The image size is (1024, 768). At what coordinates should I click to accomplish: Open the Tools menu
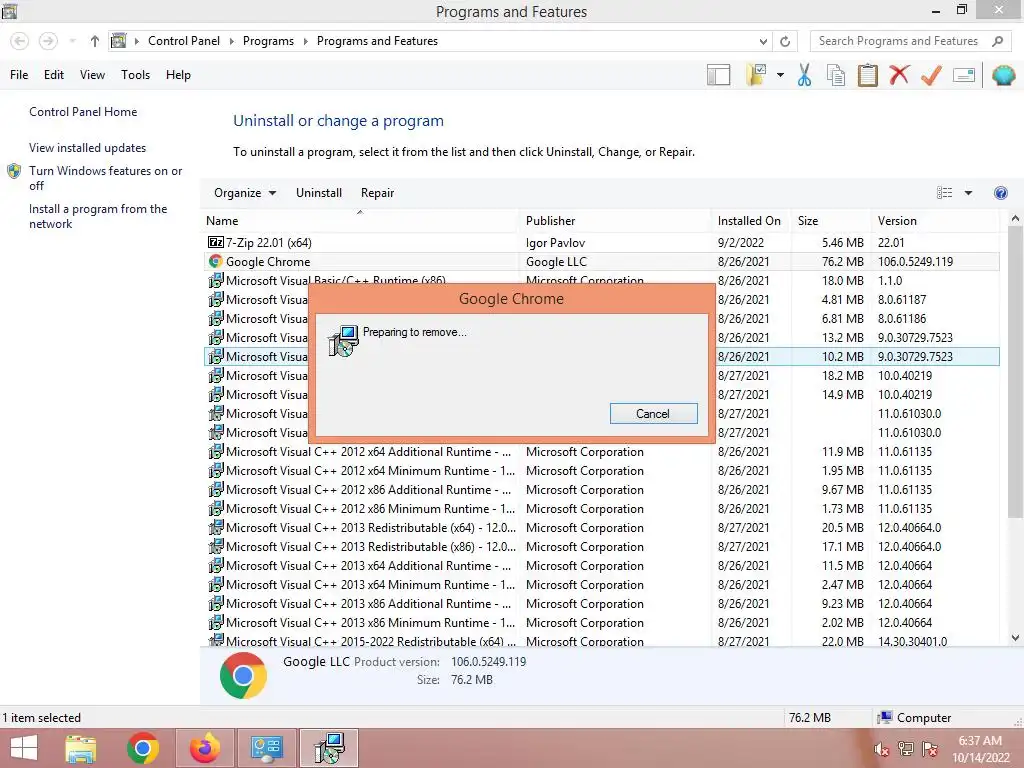click(x=135, y=75)
